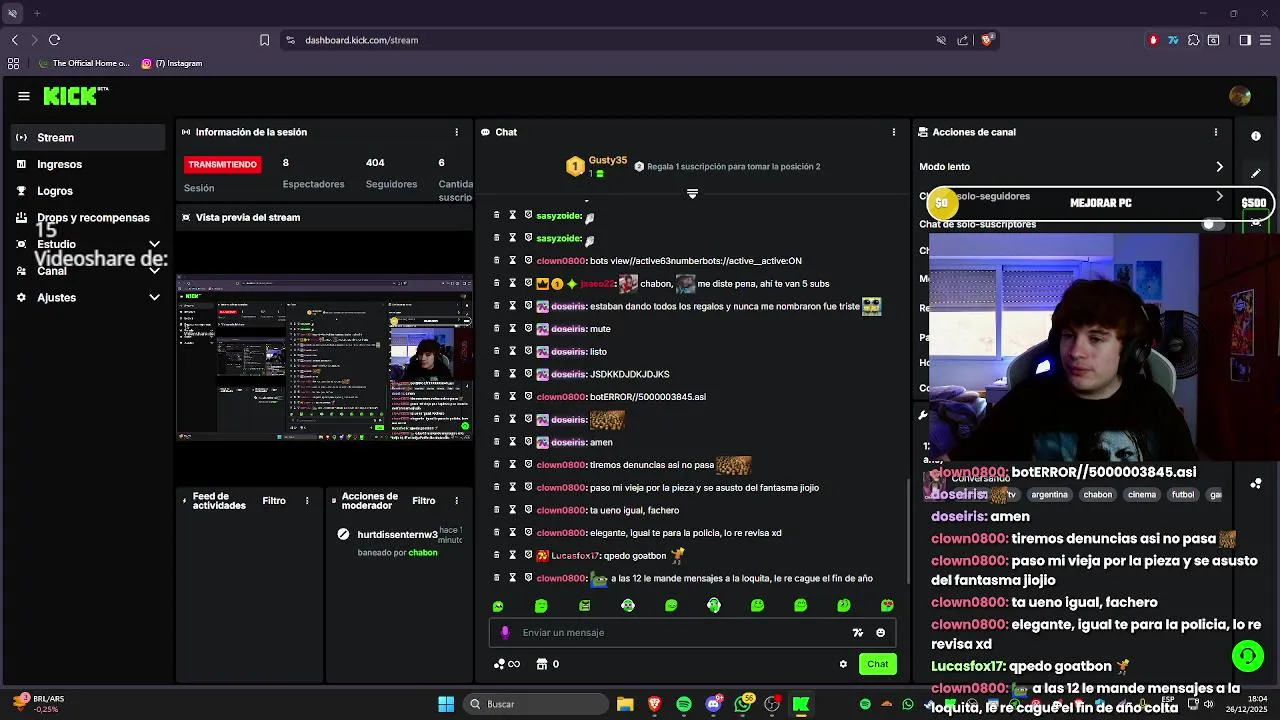Open File Explorer from the taskbar

click(x=625, y=704)
